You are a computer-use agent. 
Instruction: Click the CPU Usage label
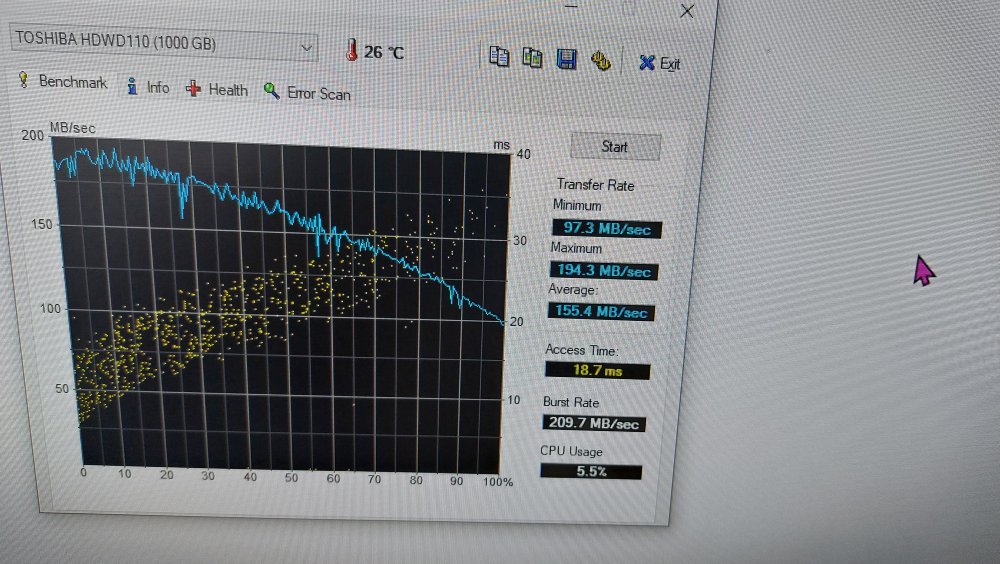[571, 451]
